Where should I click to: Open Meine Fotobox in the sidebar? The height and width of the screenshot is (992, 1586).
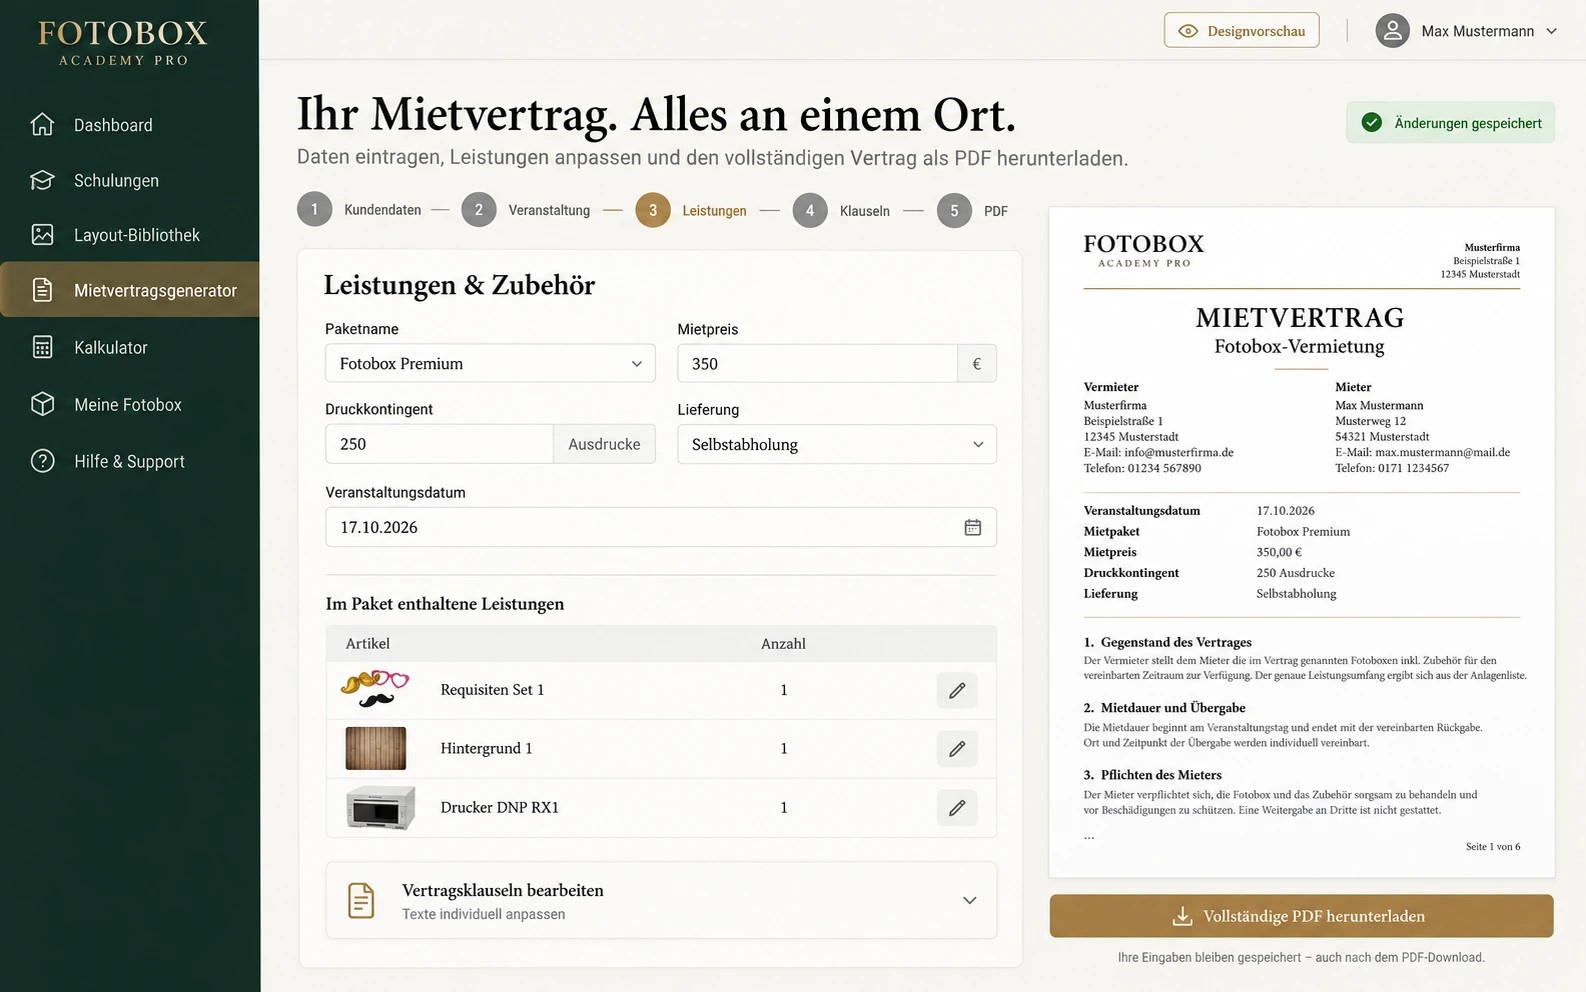(x=130, y=404)
